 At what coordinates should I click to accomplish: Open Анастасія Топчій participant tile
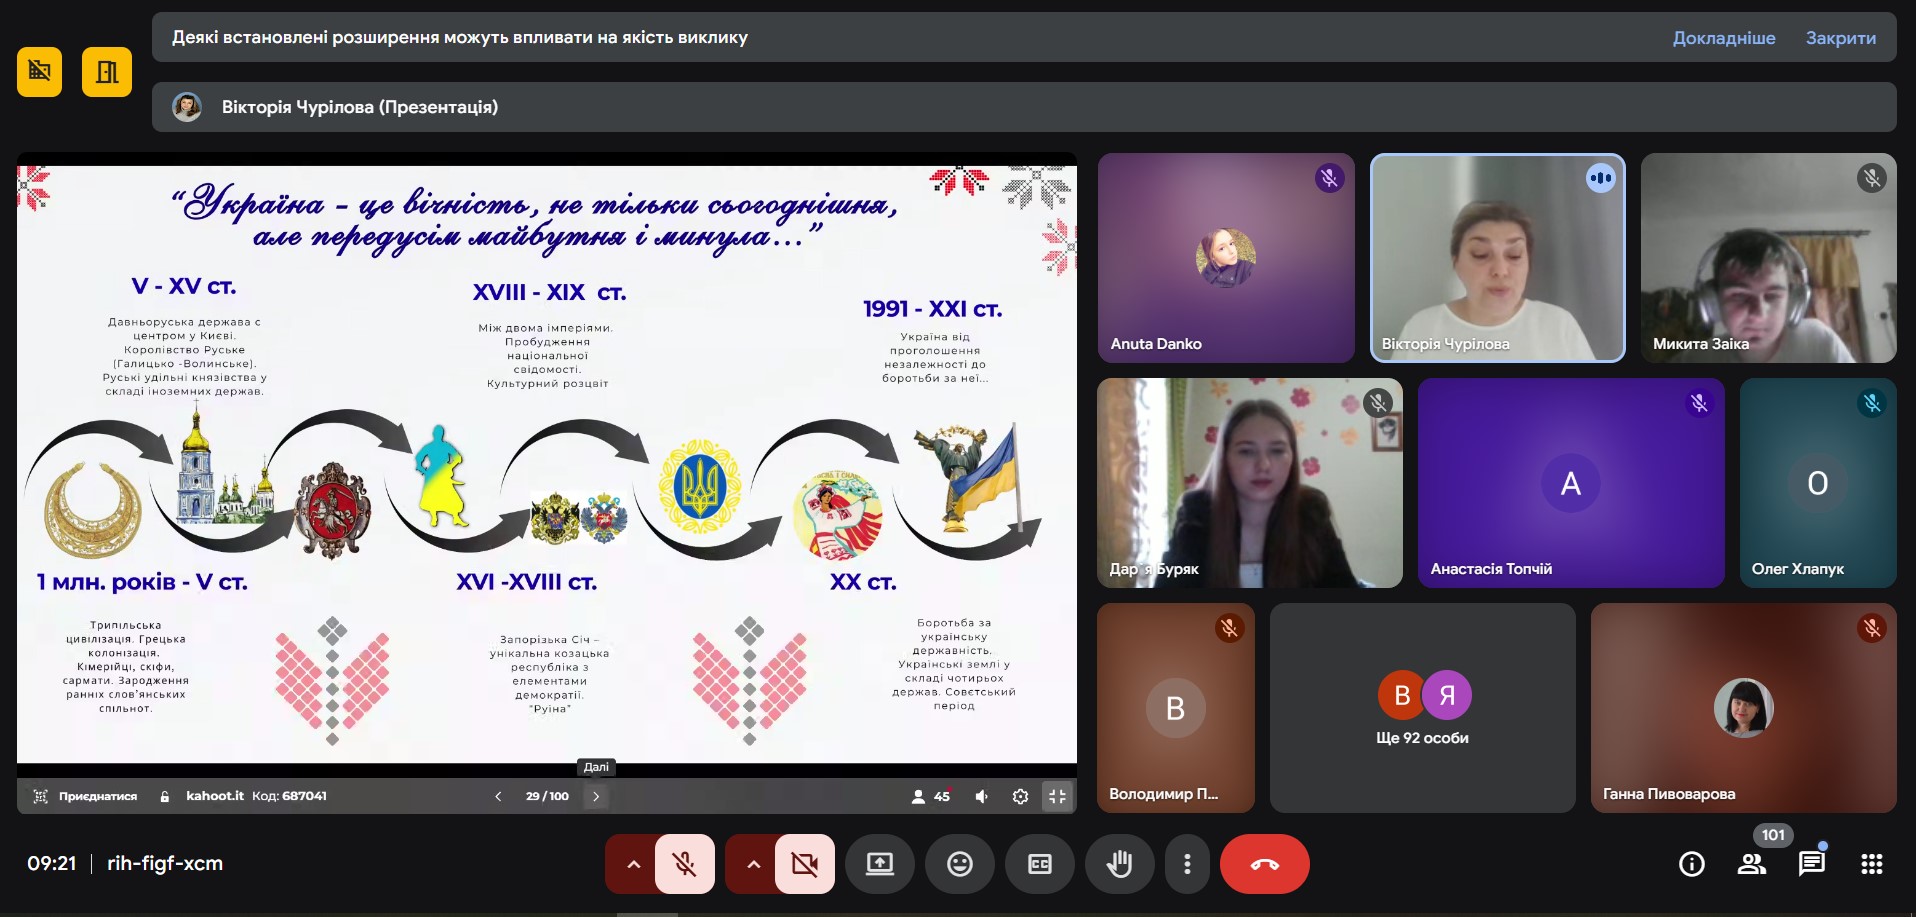point(1571,483)
